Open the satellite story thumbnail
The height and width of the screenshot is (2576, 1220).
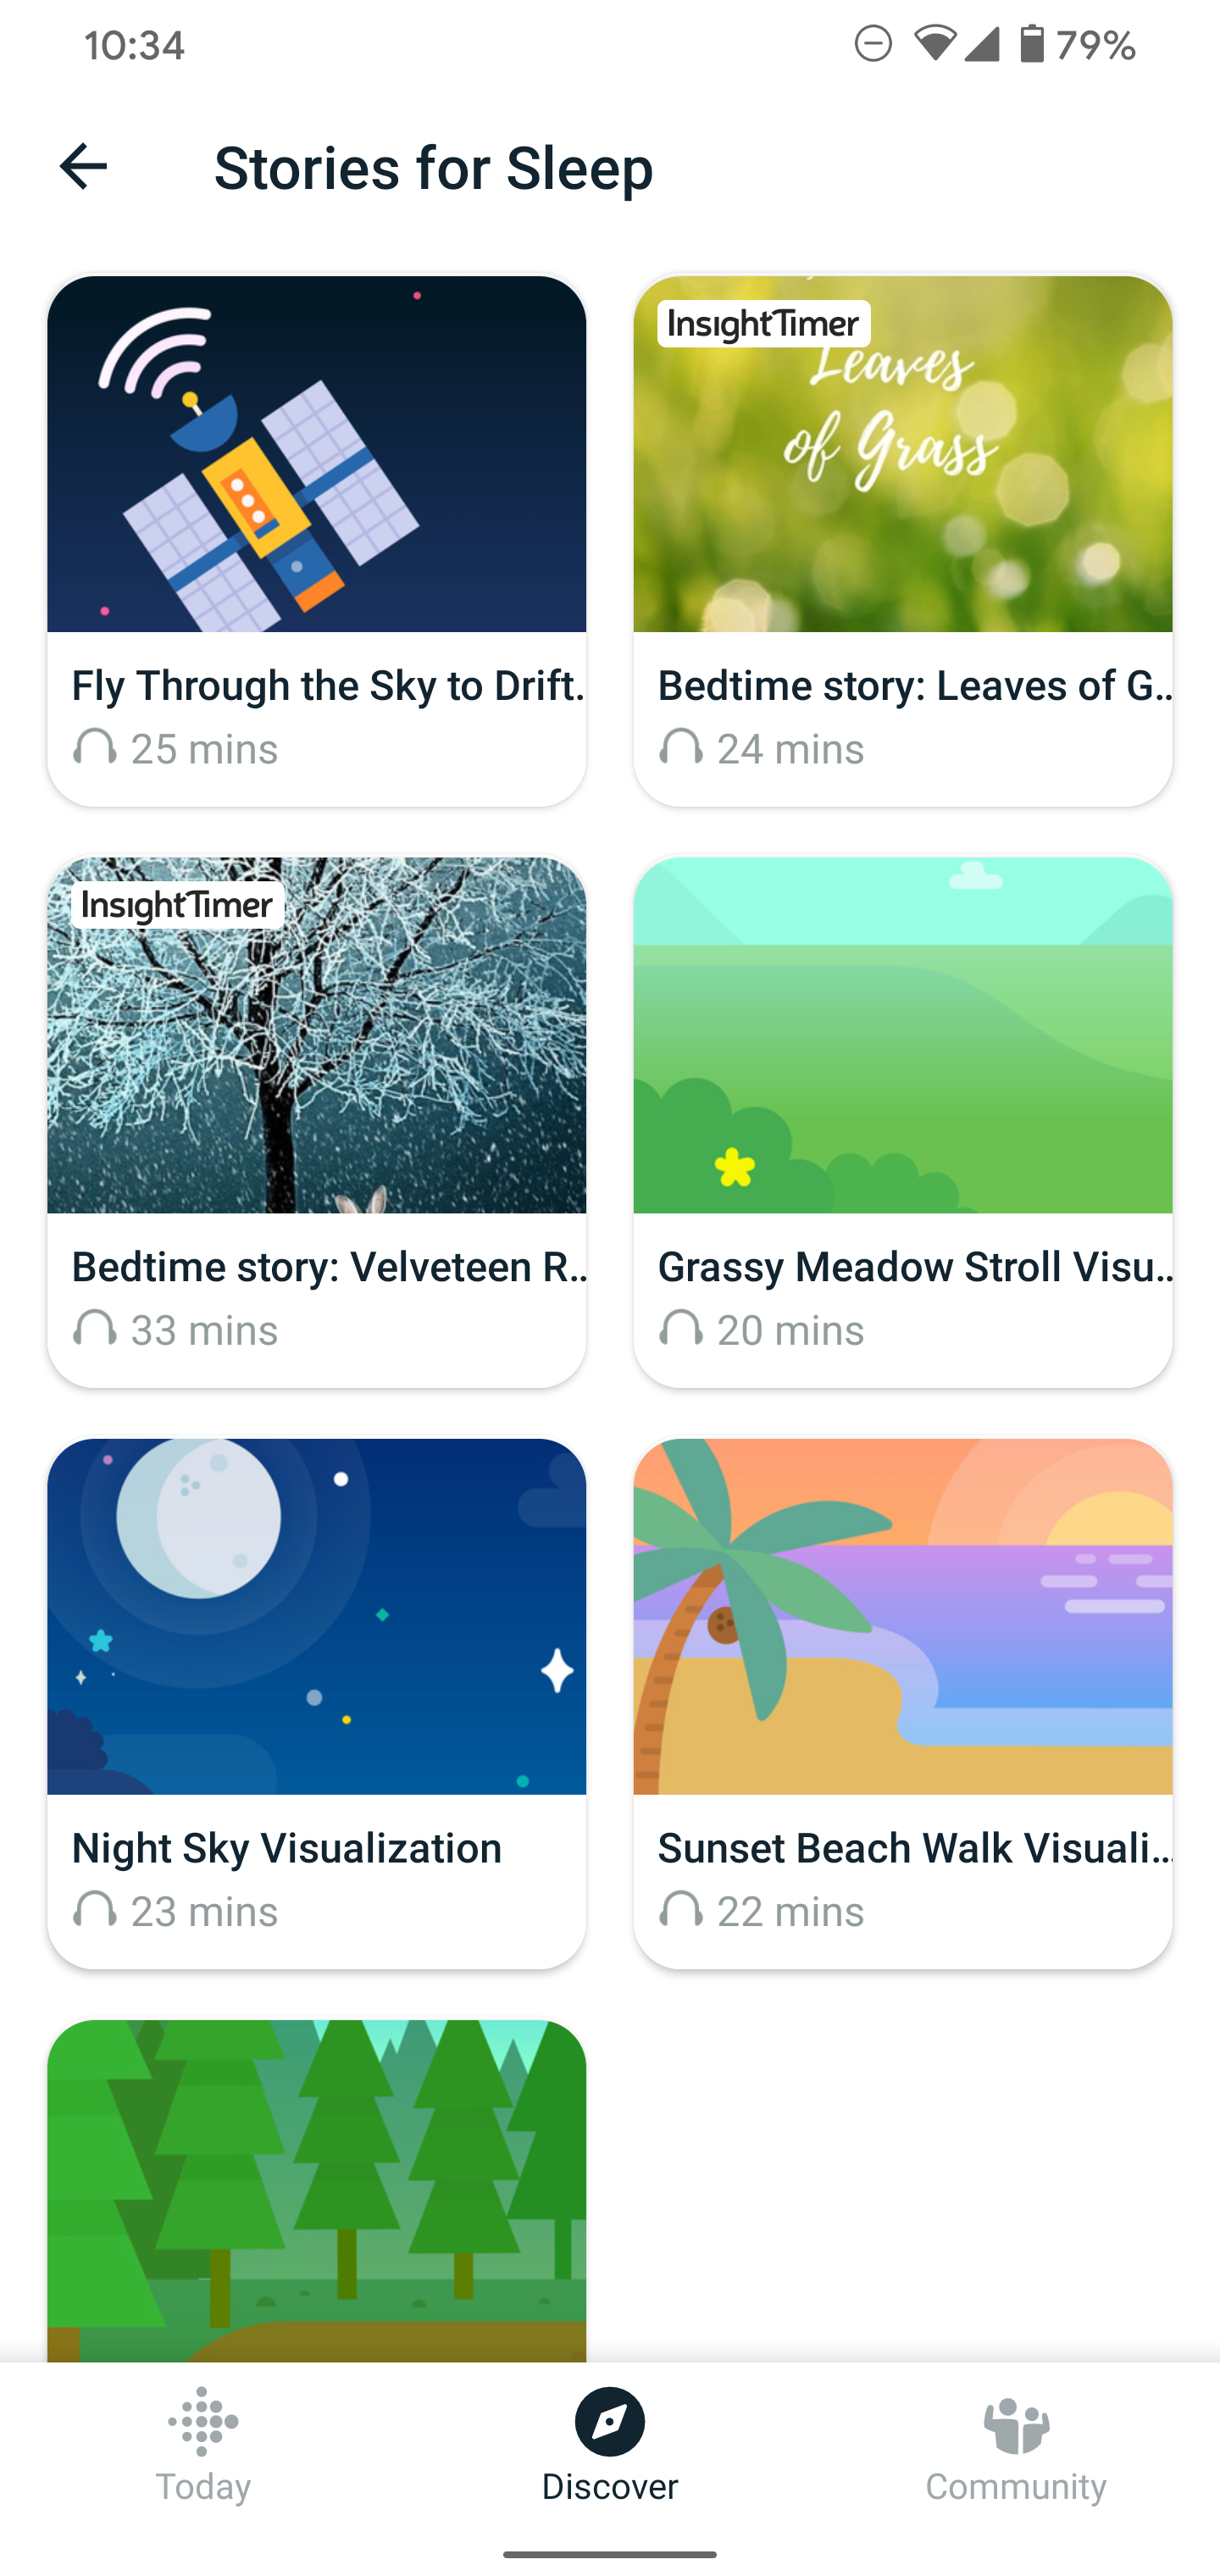316,454
